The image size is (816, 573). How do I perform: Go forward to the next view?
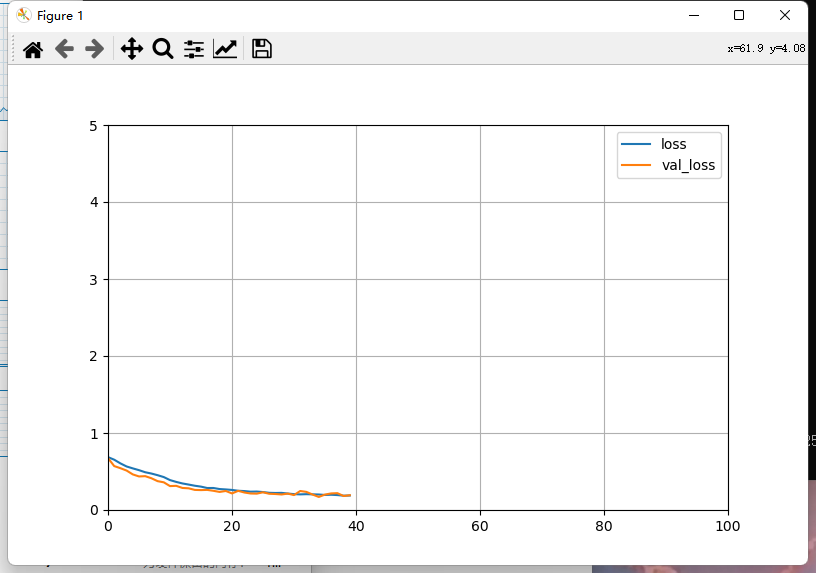[x=94, y=49]
